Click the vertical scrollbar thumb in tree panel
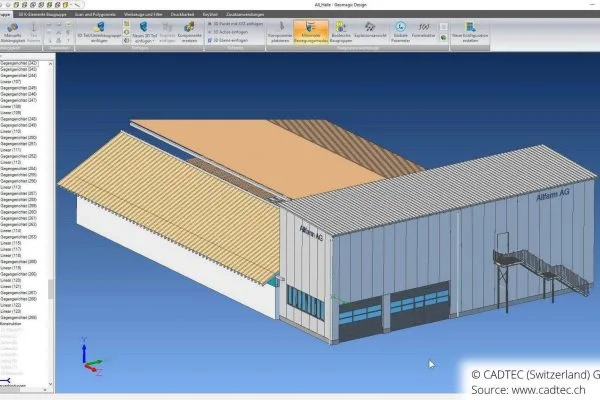 tap(51, 289)
